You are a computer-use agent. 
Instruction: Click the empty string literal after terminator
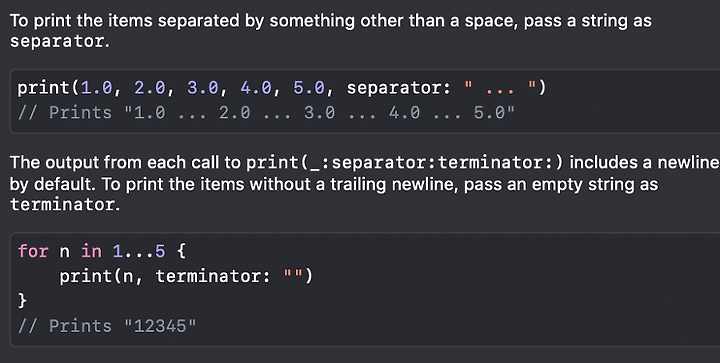point(293,276)
